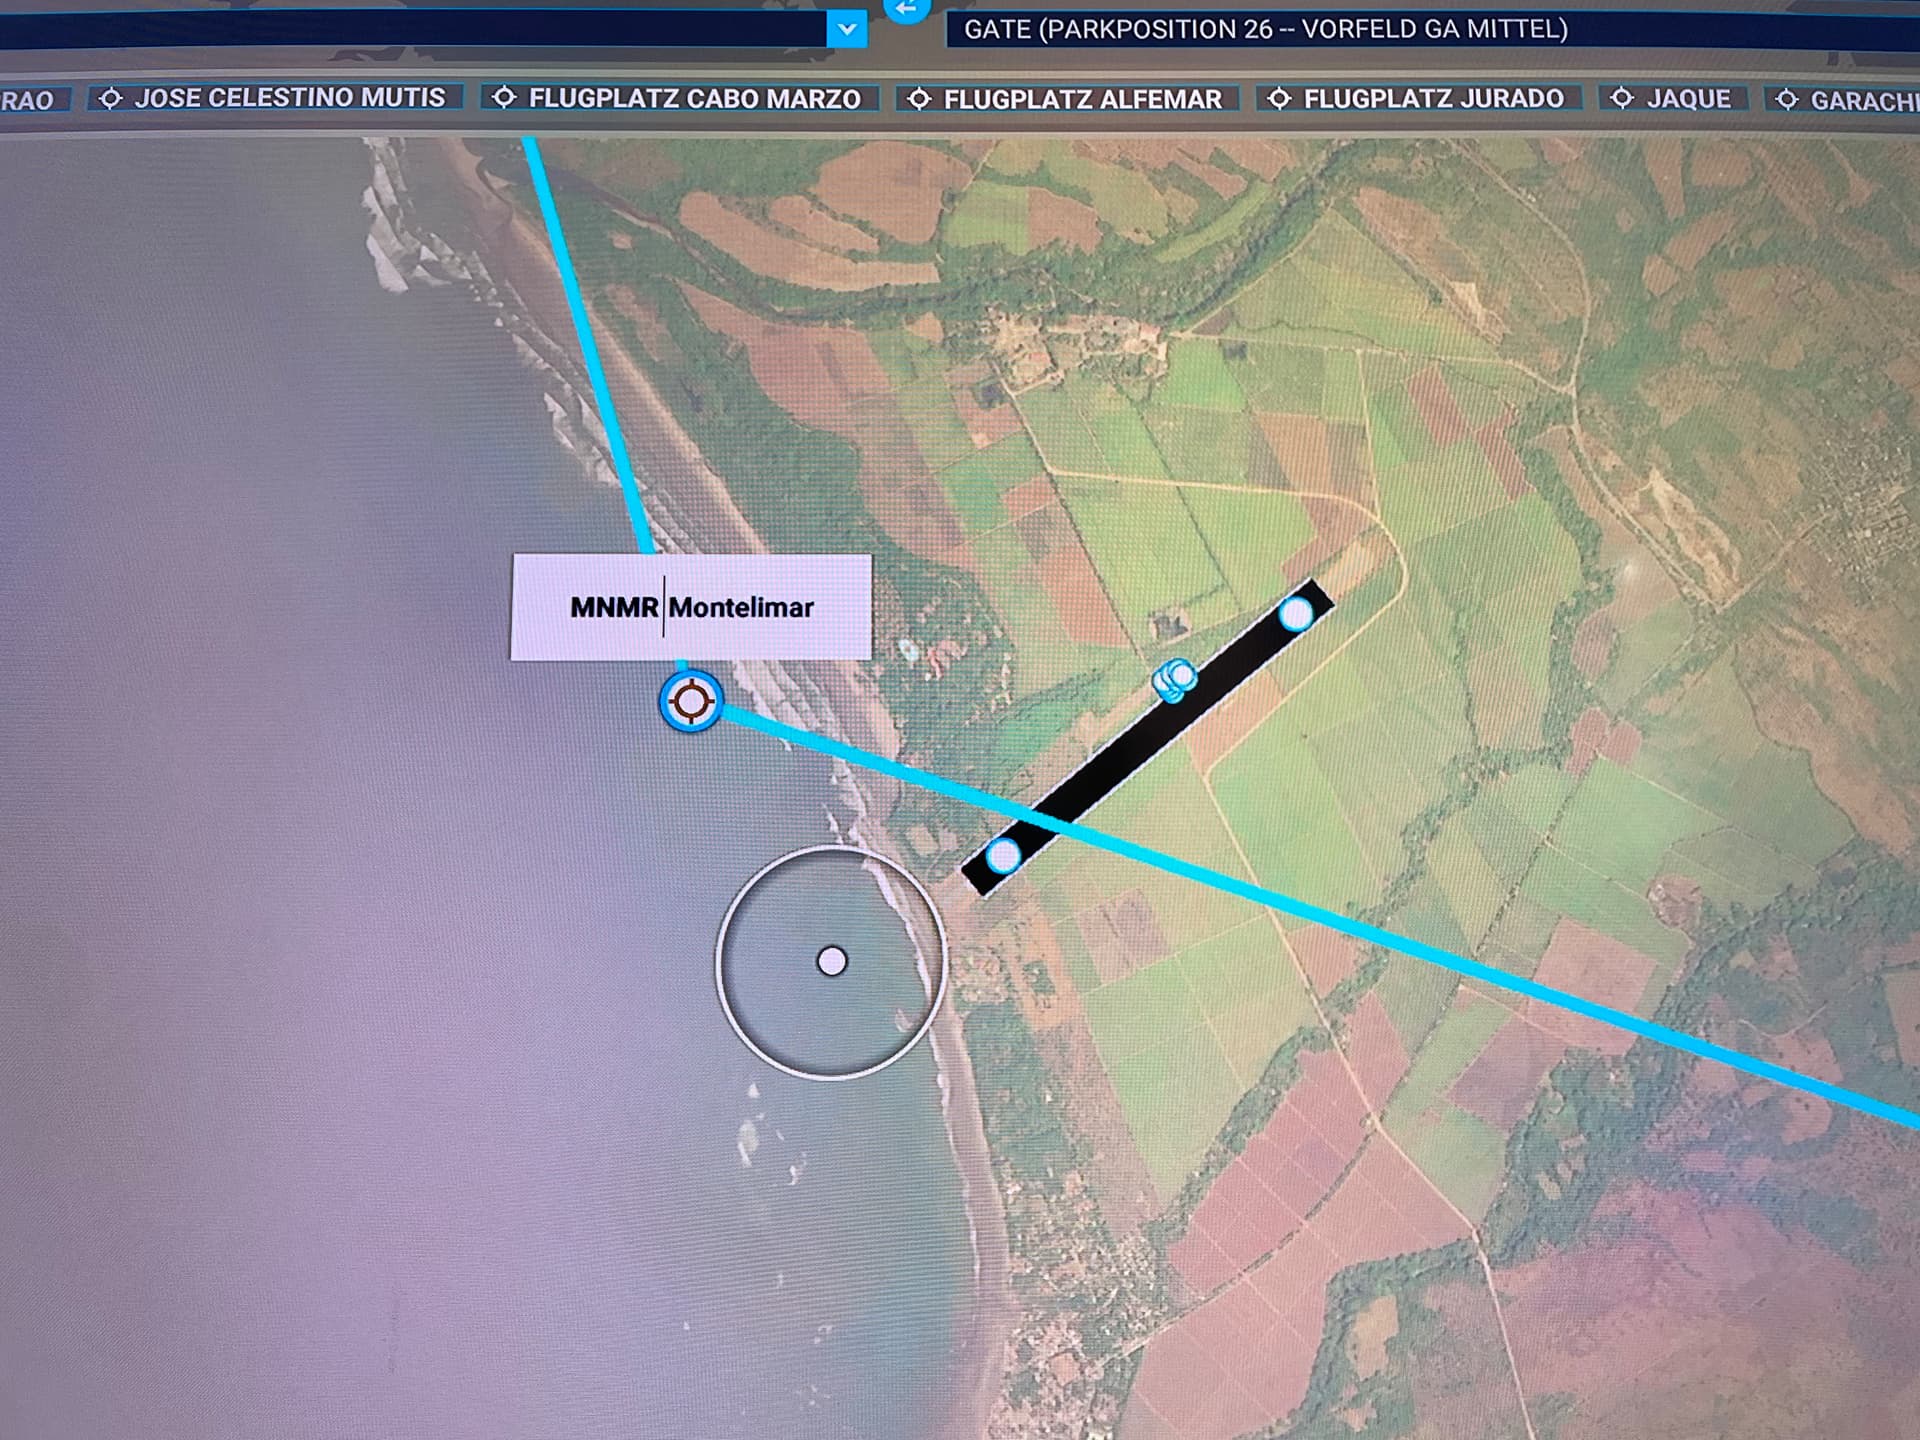Select the JAQUE airport crosshair icon

coord(1620,99)
